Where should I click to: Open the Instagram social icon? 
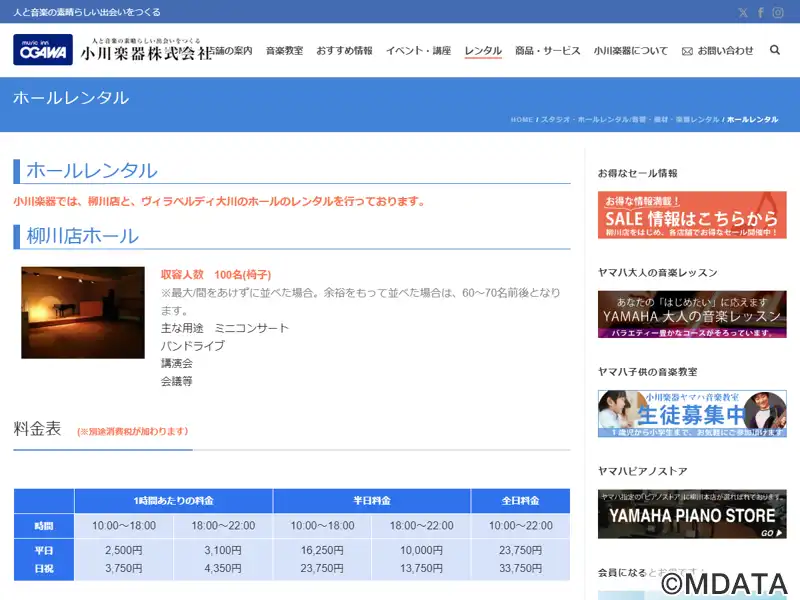pyautogui.click(x=778, y=12)
